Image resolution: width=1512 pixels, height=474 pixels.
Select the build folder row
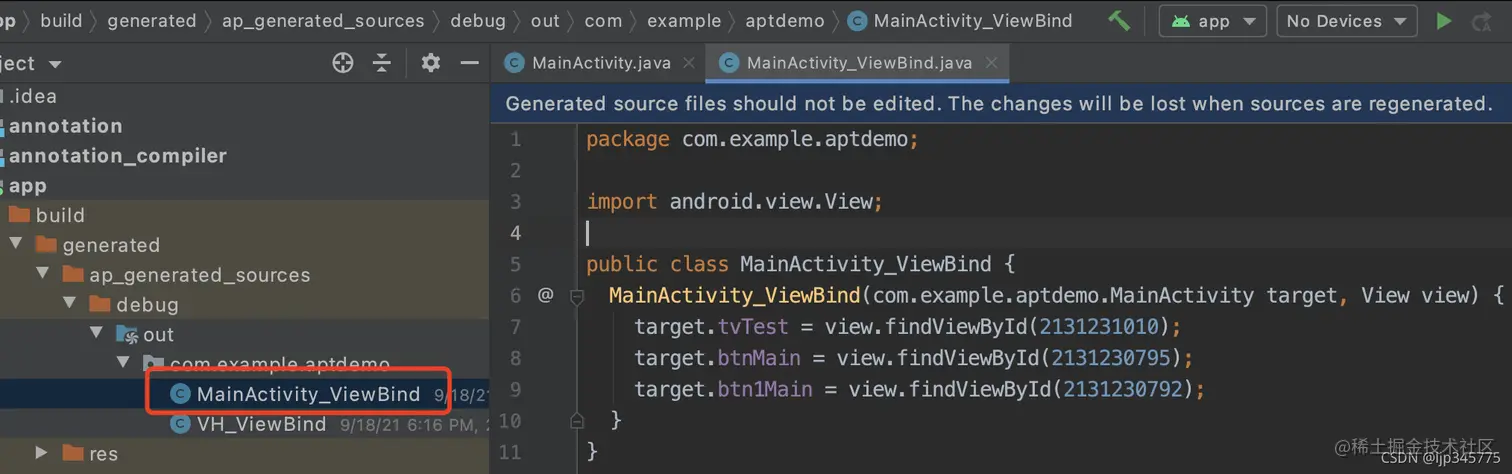[244, 215]
